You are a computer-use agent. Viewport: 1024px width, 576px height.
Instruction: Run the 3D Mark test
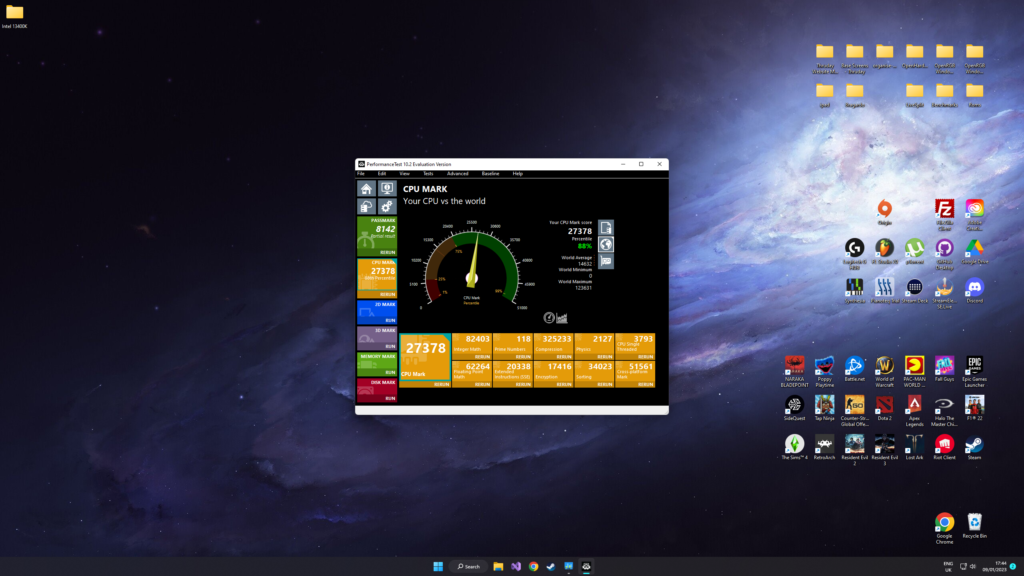click(x=391, y=347)
